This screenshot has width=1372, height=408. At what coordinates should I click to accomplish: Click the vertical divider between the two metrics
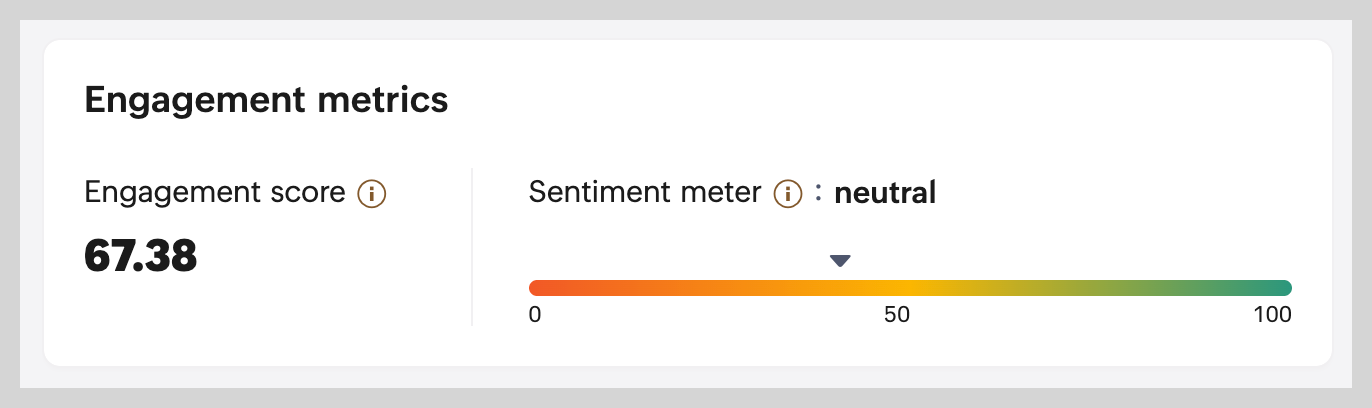pos(472,247)
